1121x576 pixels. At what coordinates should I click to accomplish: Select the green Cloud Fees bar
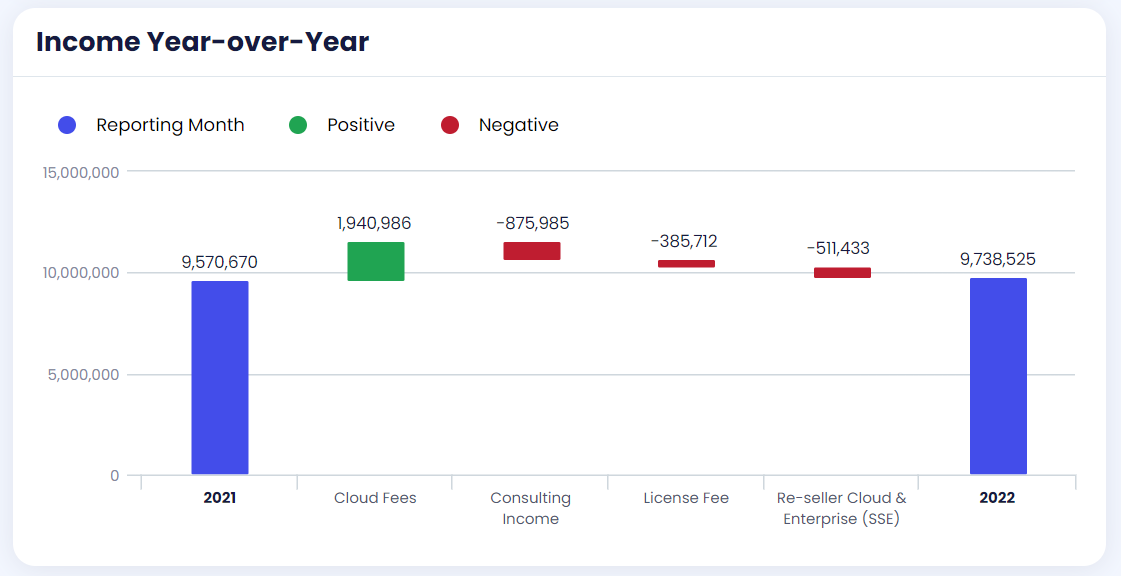point(376,261)
